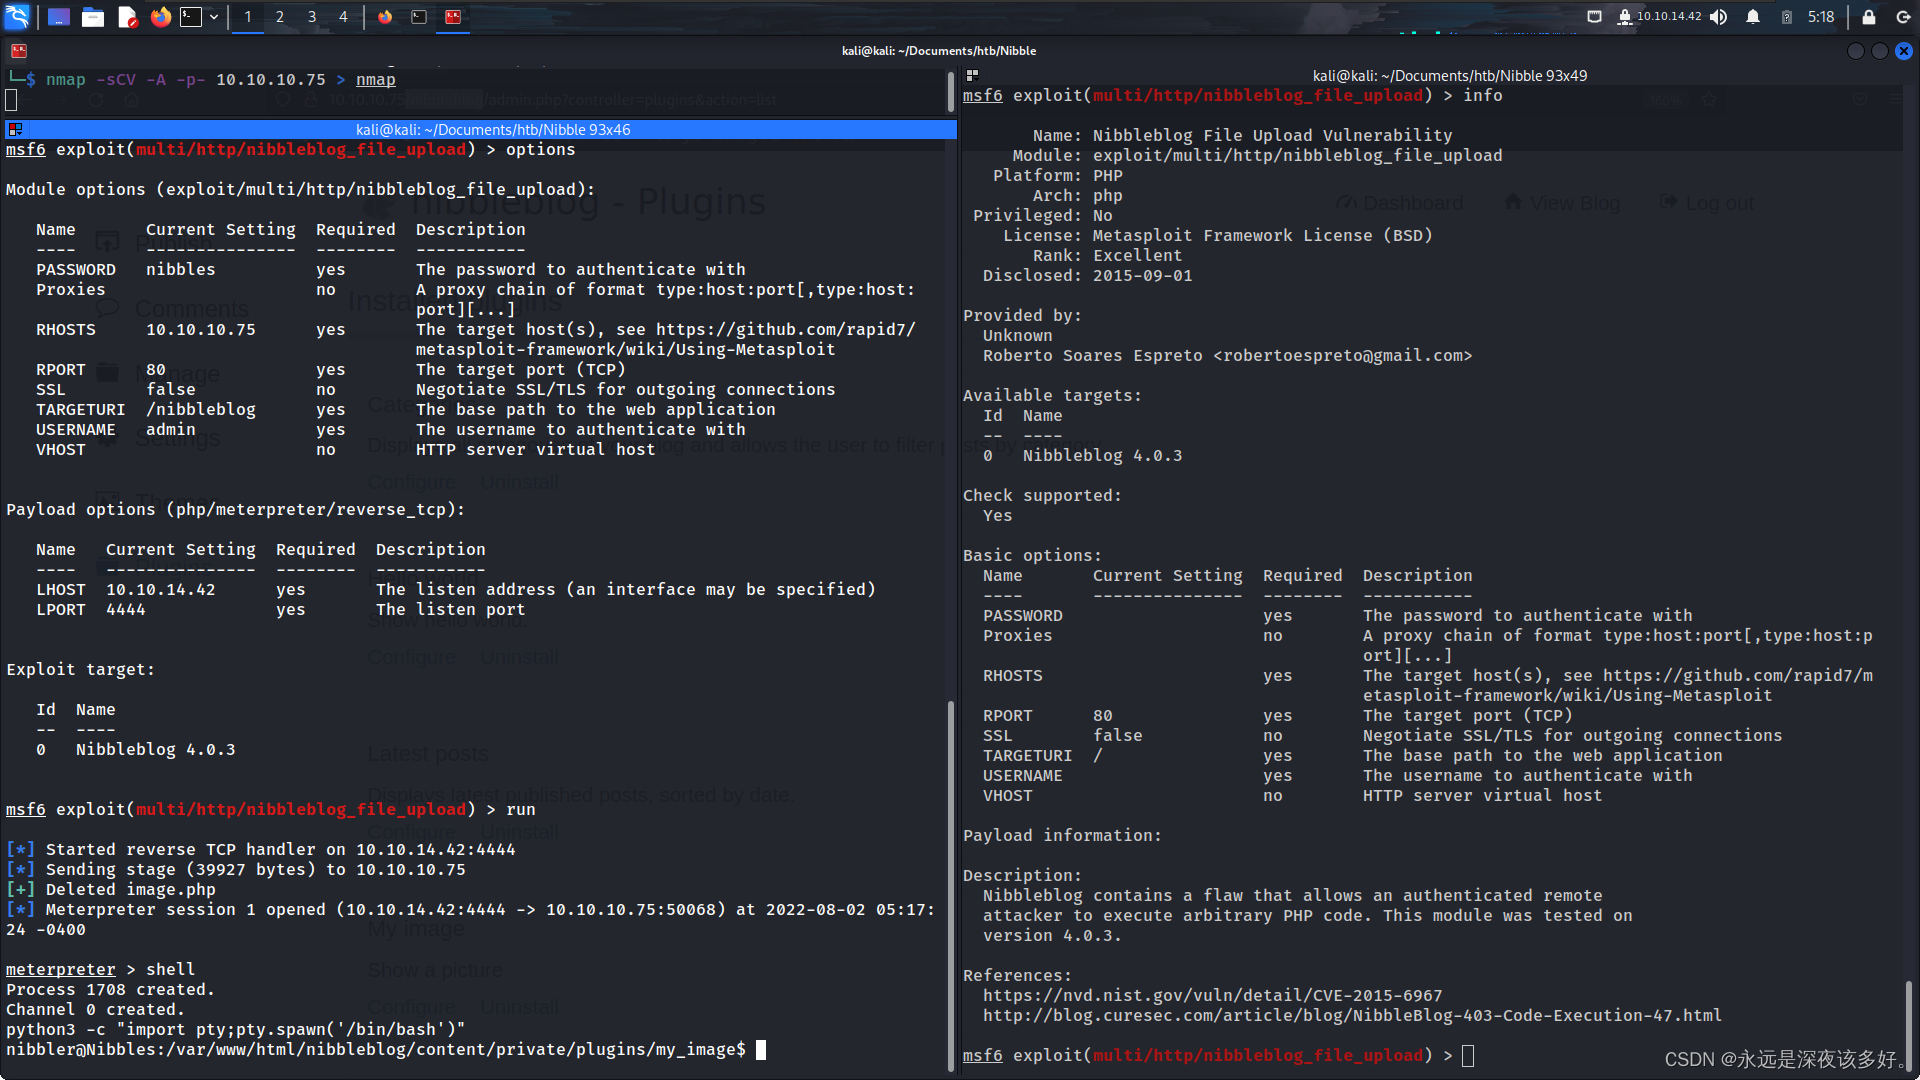This screenshot has height=1080, width=1920.
Task: Click the USERNAME value admin in left pane
Action: pyautogui.click(x=171, y=430)
